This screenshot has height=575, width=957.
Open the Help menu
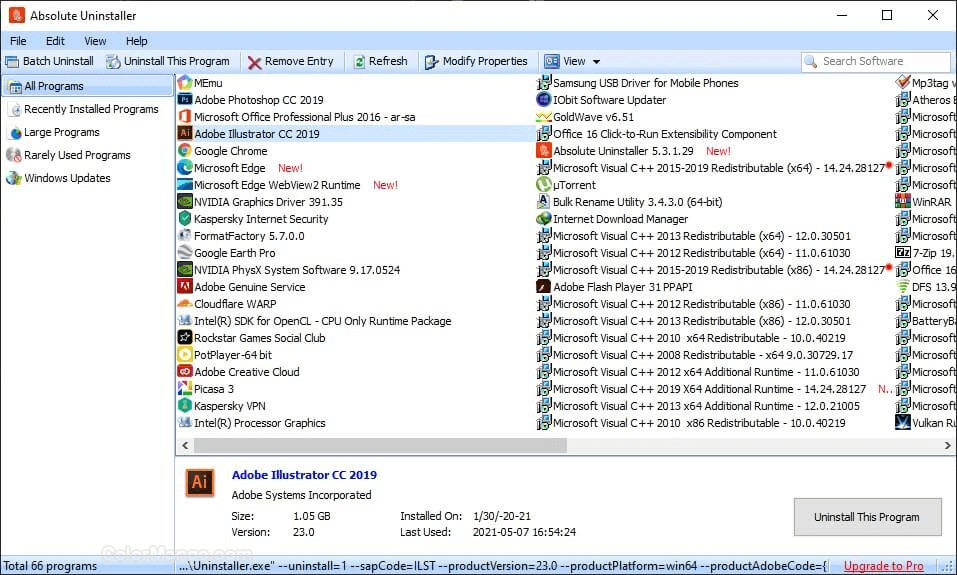(137, 41)
